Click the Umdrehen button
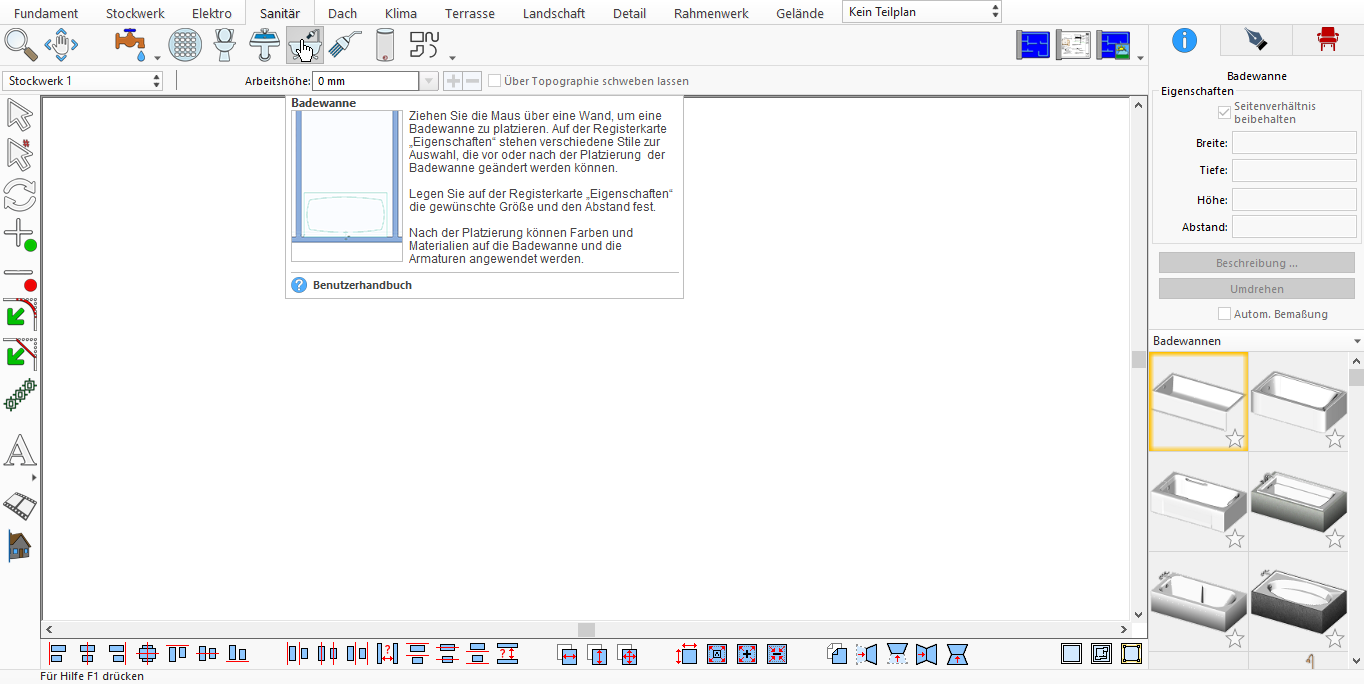 tap(1256, 289)
